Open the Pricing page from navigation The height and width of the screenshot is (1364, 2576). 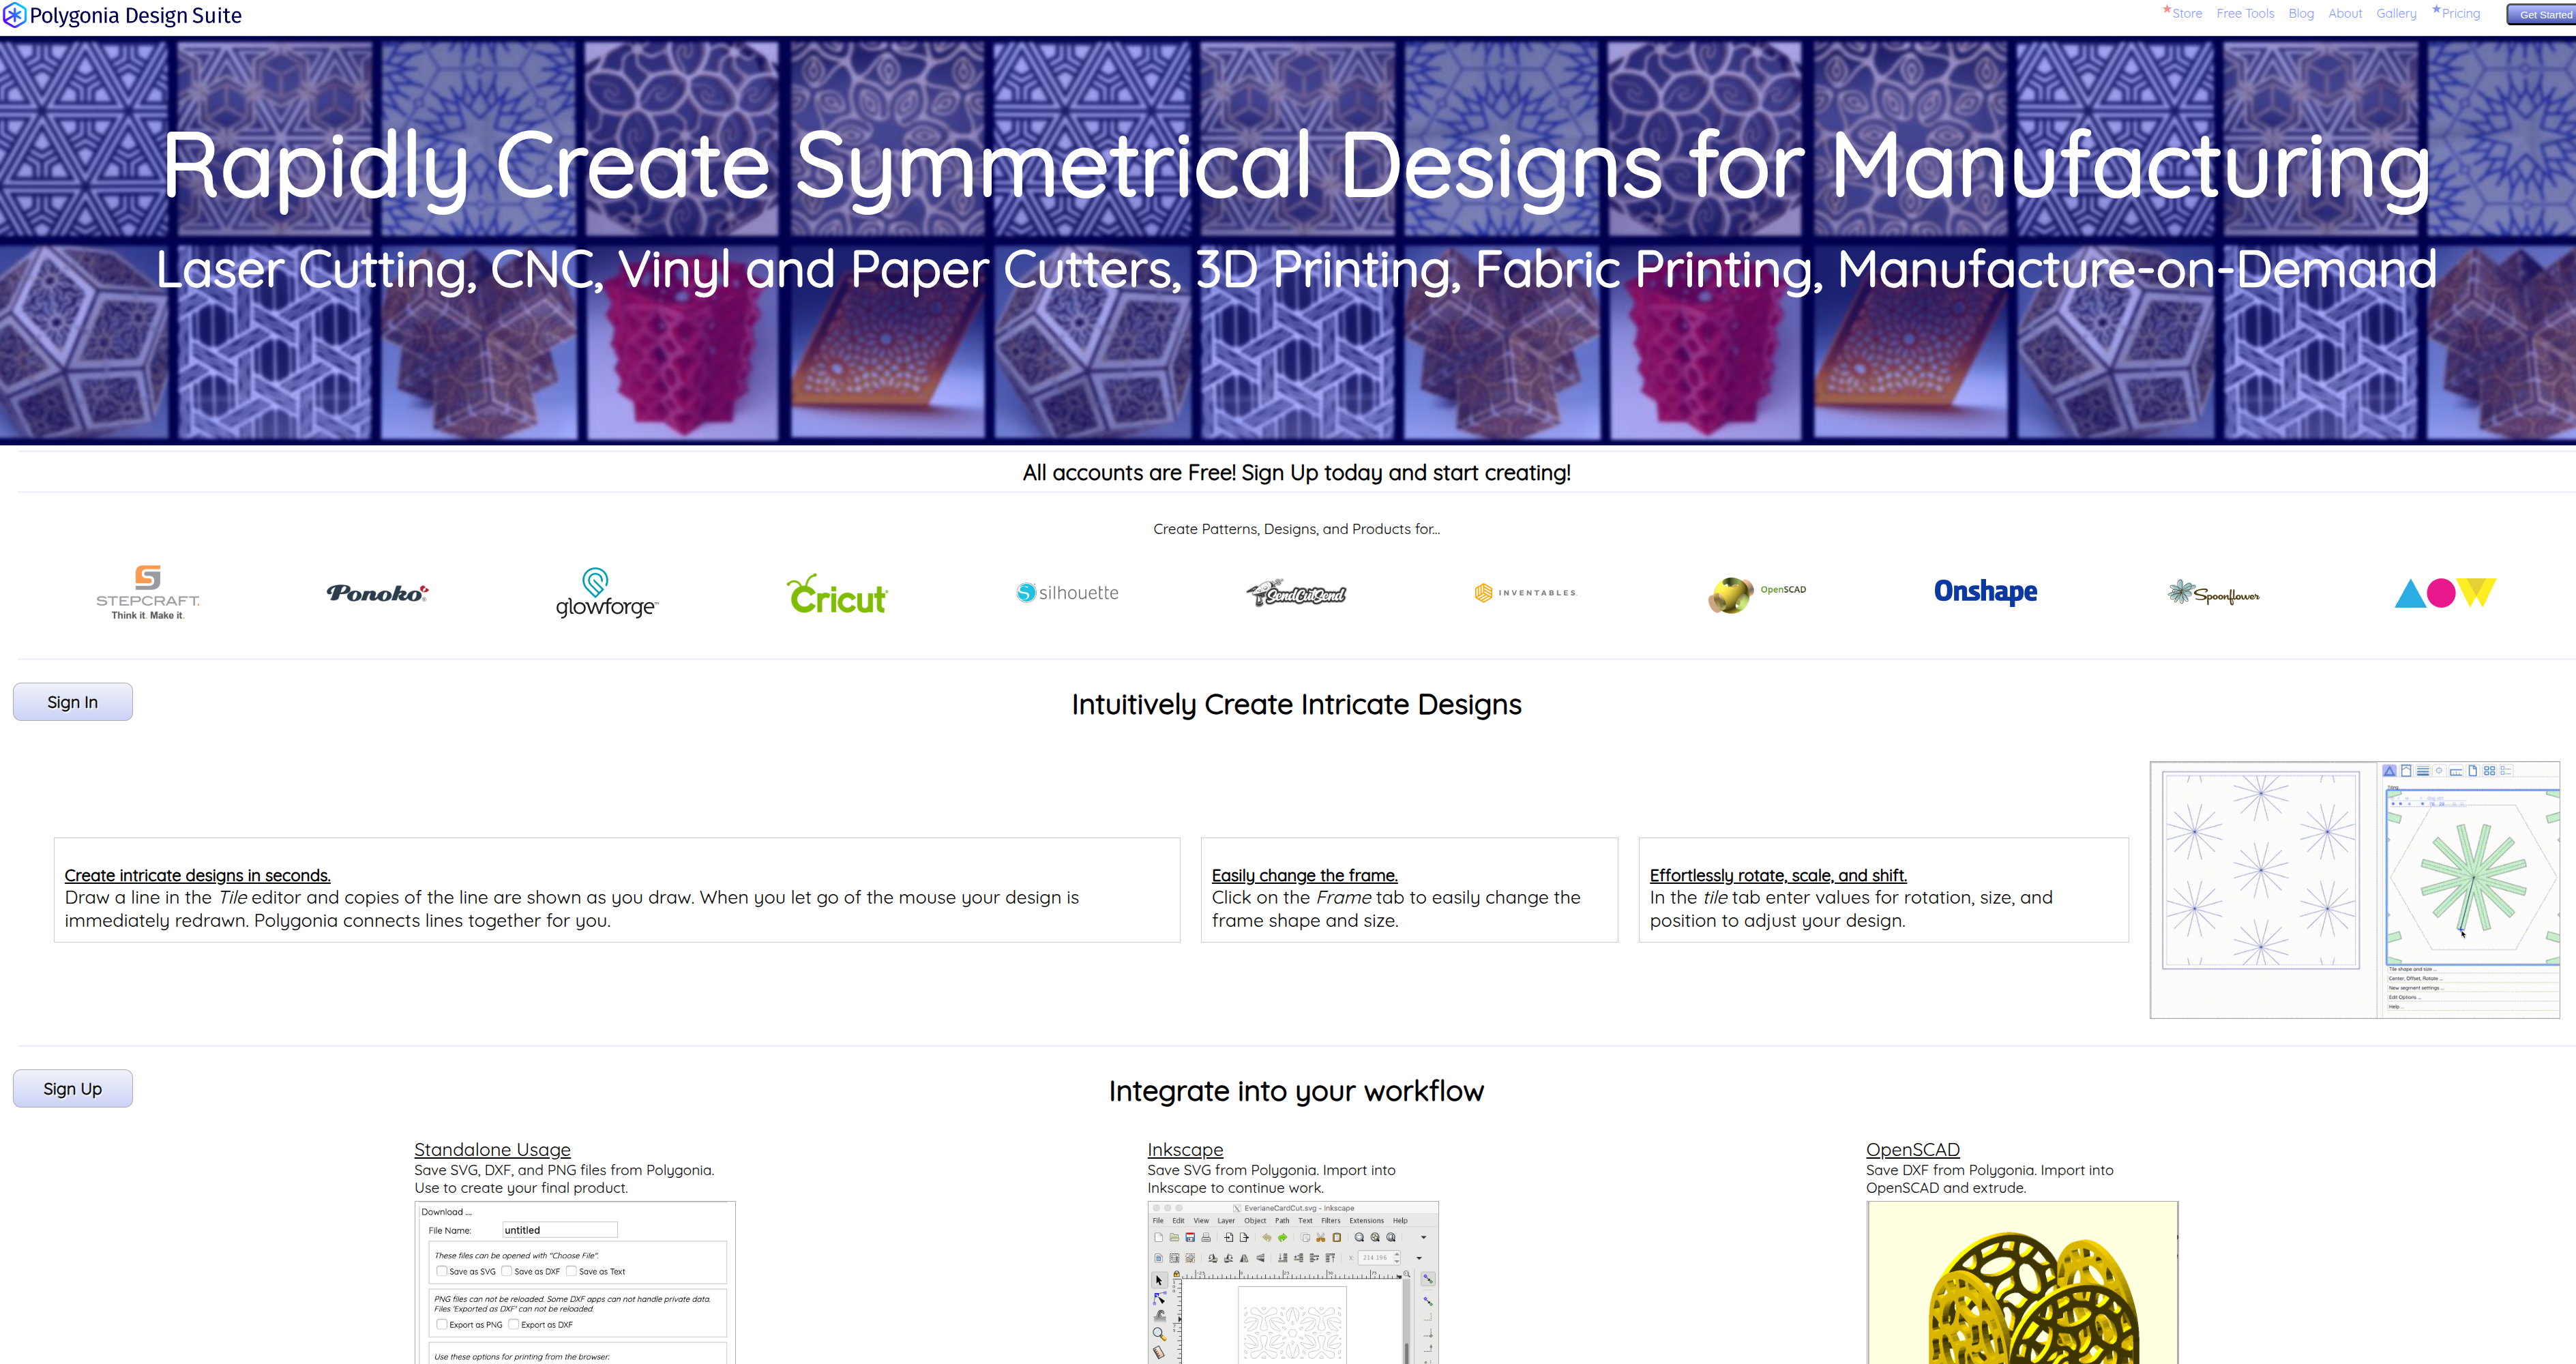tap(2460, 14)
